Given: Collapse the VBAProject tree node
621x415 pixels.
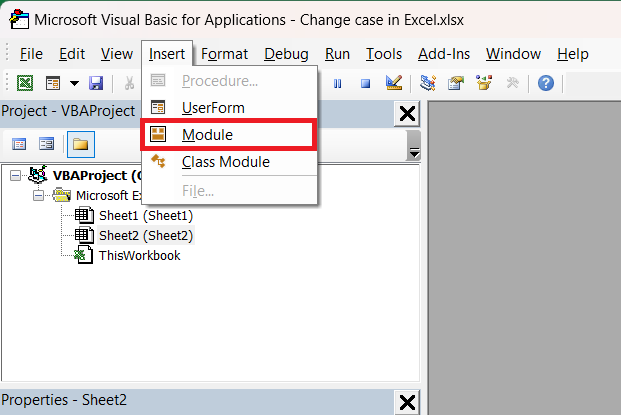Looking at the screenshot, I should point(15,175).
